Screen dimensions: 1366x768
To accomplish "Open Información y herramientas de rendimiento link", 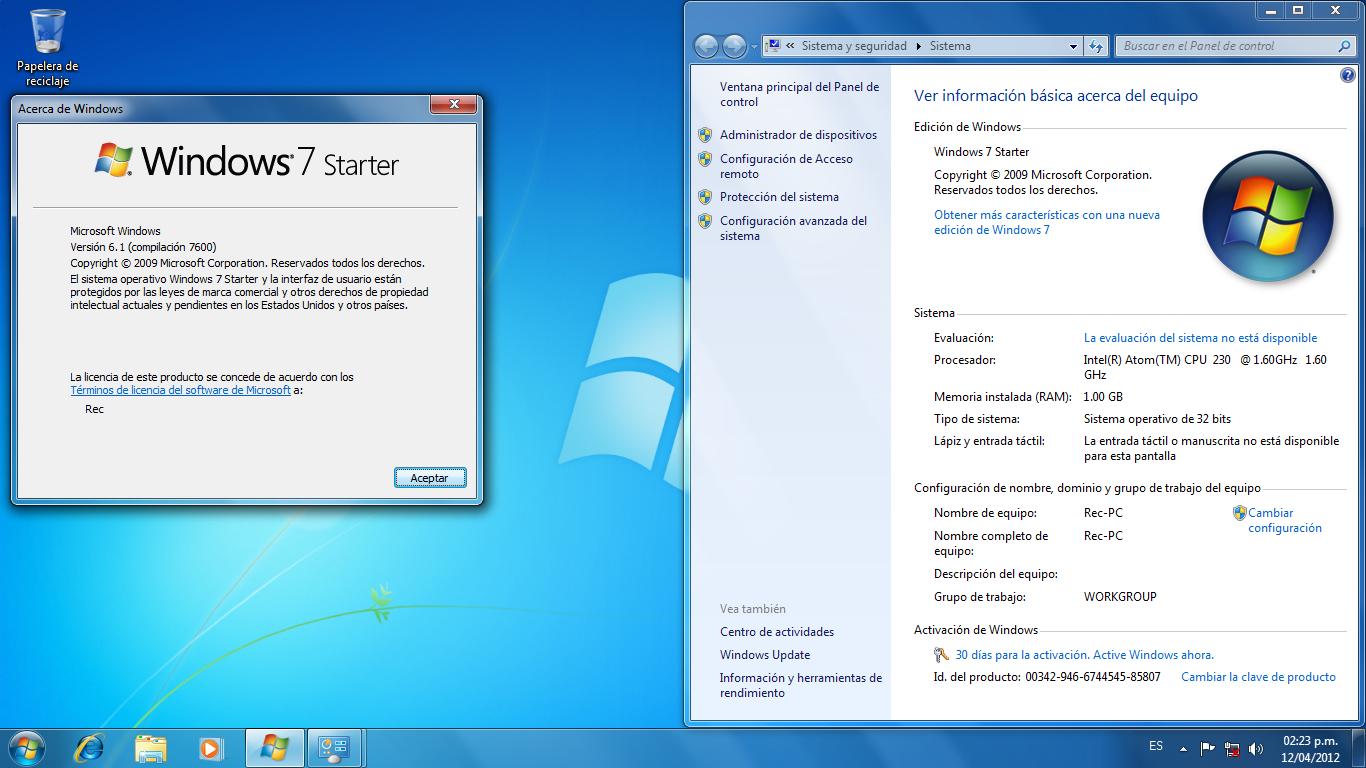I will 801,685.
